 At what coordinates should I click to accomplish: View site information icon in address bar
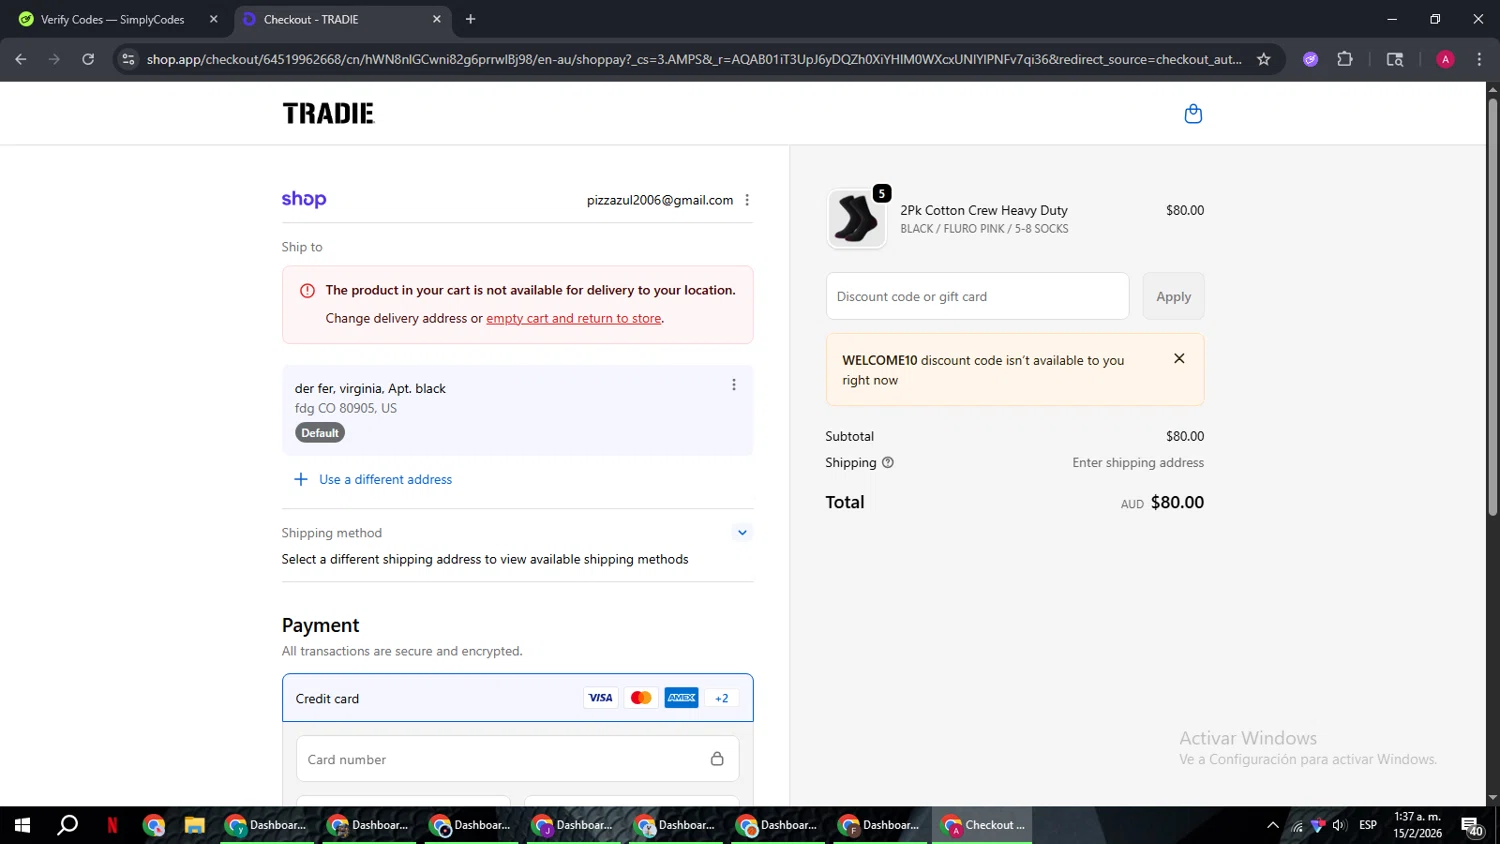click(128, 59)
